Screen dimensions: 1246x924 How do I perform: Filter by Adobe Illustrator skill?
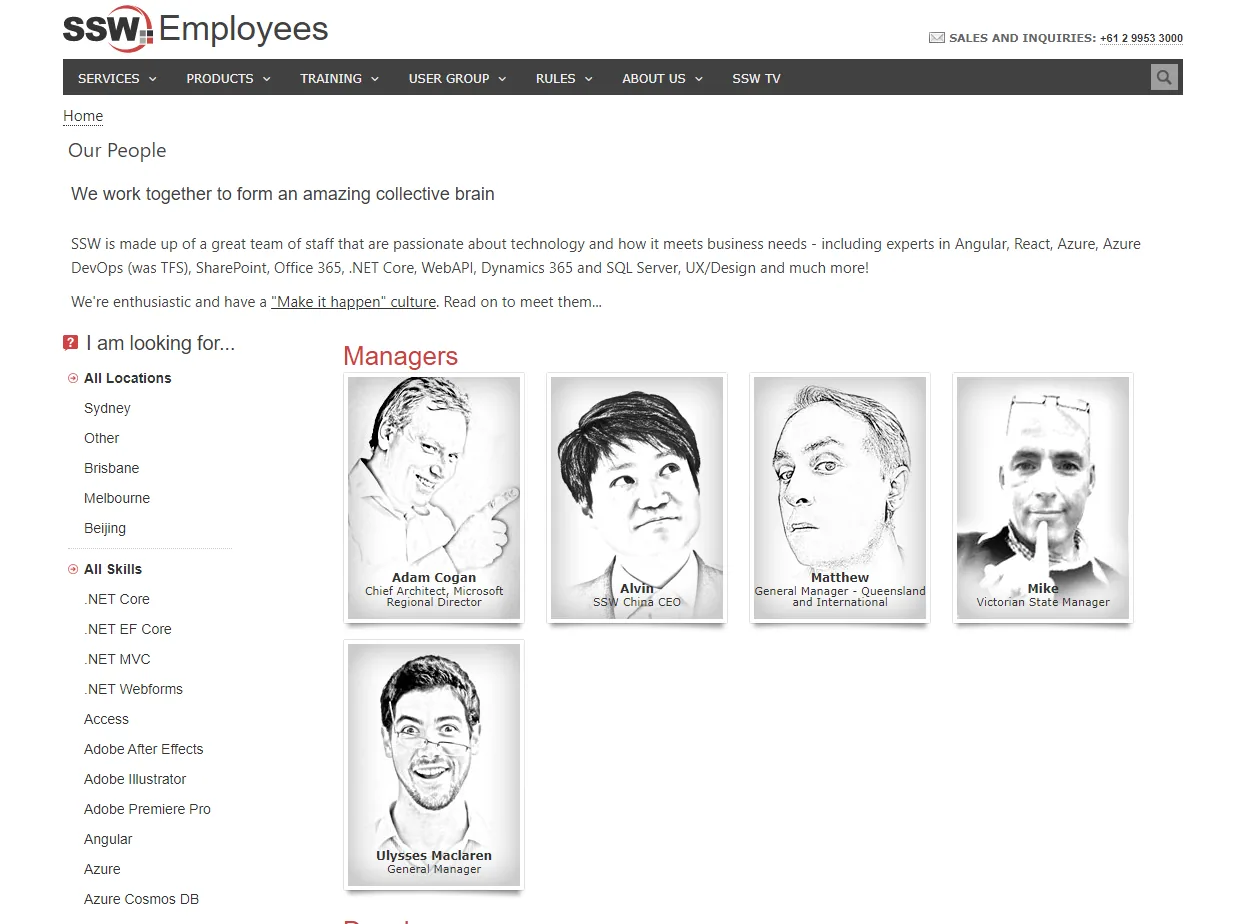pyautogui.click(x=135, y=779)
